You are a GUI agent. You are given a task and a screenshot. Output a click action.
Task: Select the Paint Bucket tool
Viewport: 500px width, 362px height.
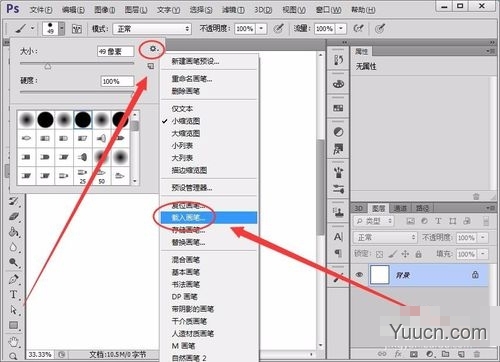point(14,231)
